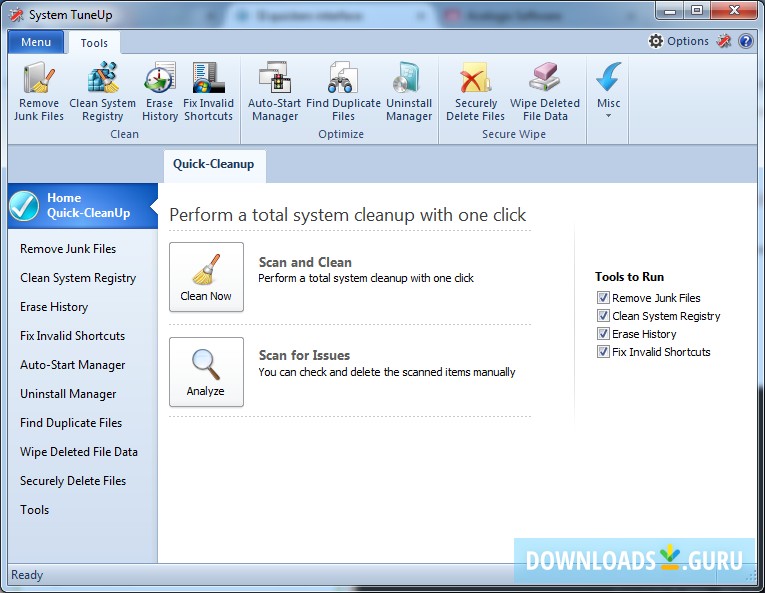Click the Options label in top bar
Screen dimensions: 765x593
pos(688,41)
